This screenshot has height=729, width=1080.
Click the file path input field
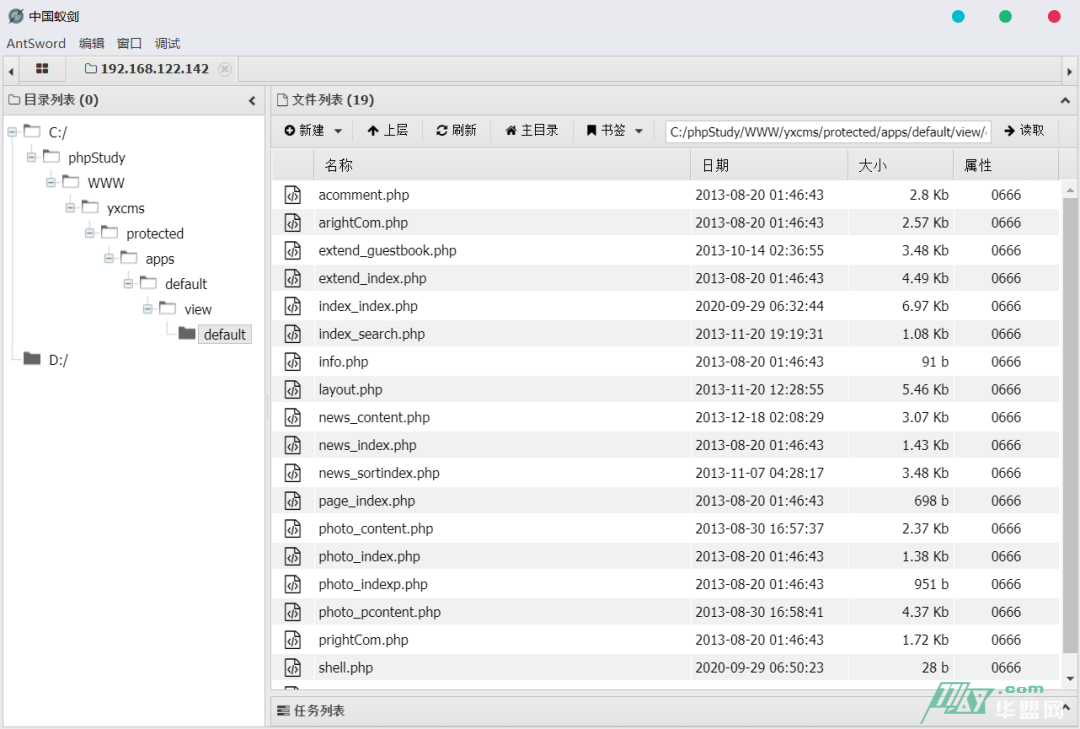click(x=827, y=132)
